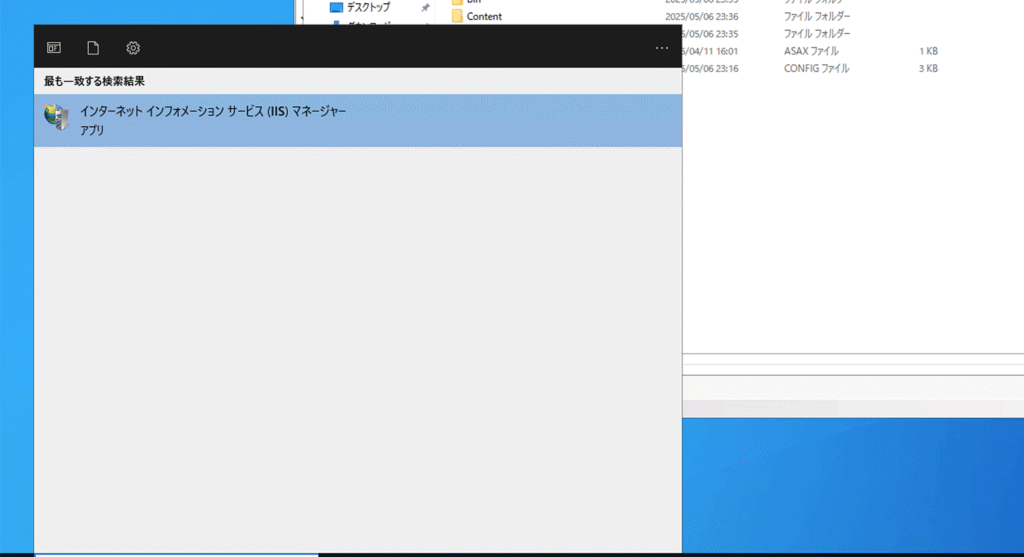The height and width of the screenshot is (557, 1024).
Task: Click the 最も一致する検索結果 header
Action: [94, 81]
